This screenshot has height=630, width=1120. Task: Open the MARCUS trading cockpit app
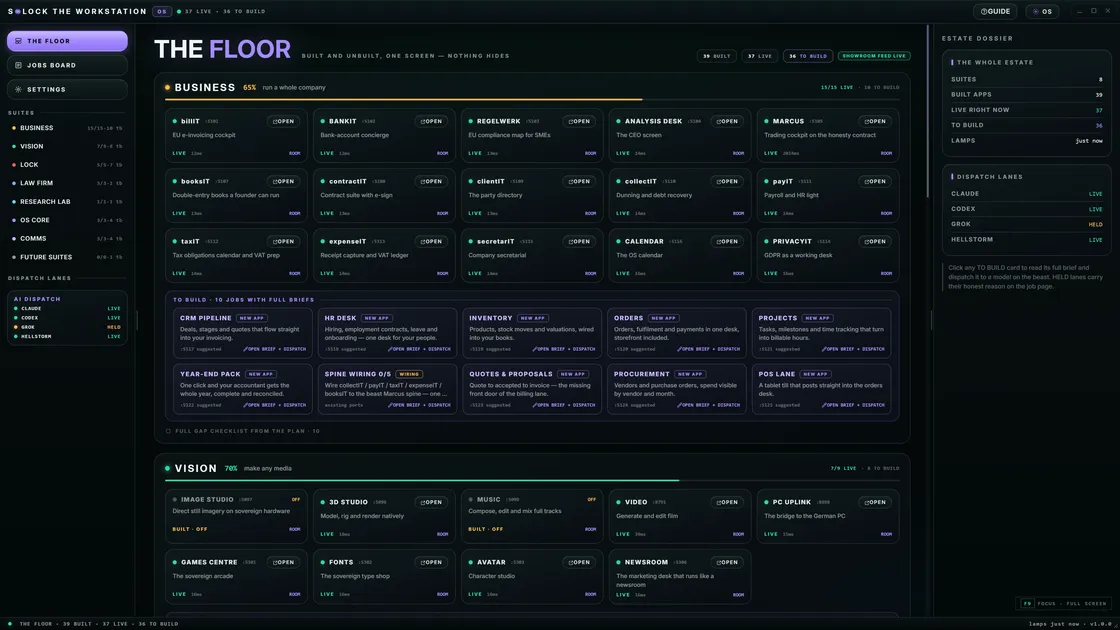[876, 121]
